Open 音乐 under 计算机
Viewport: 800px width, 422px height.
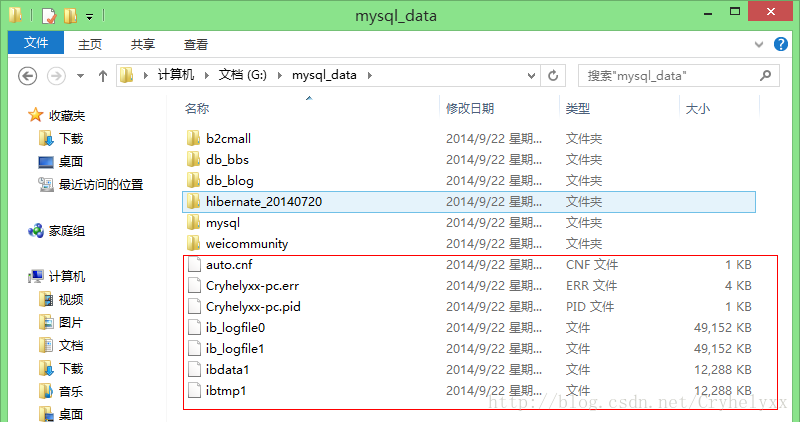click(61, 391)
